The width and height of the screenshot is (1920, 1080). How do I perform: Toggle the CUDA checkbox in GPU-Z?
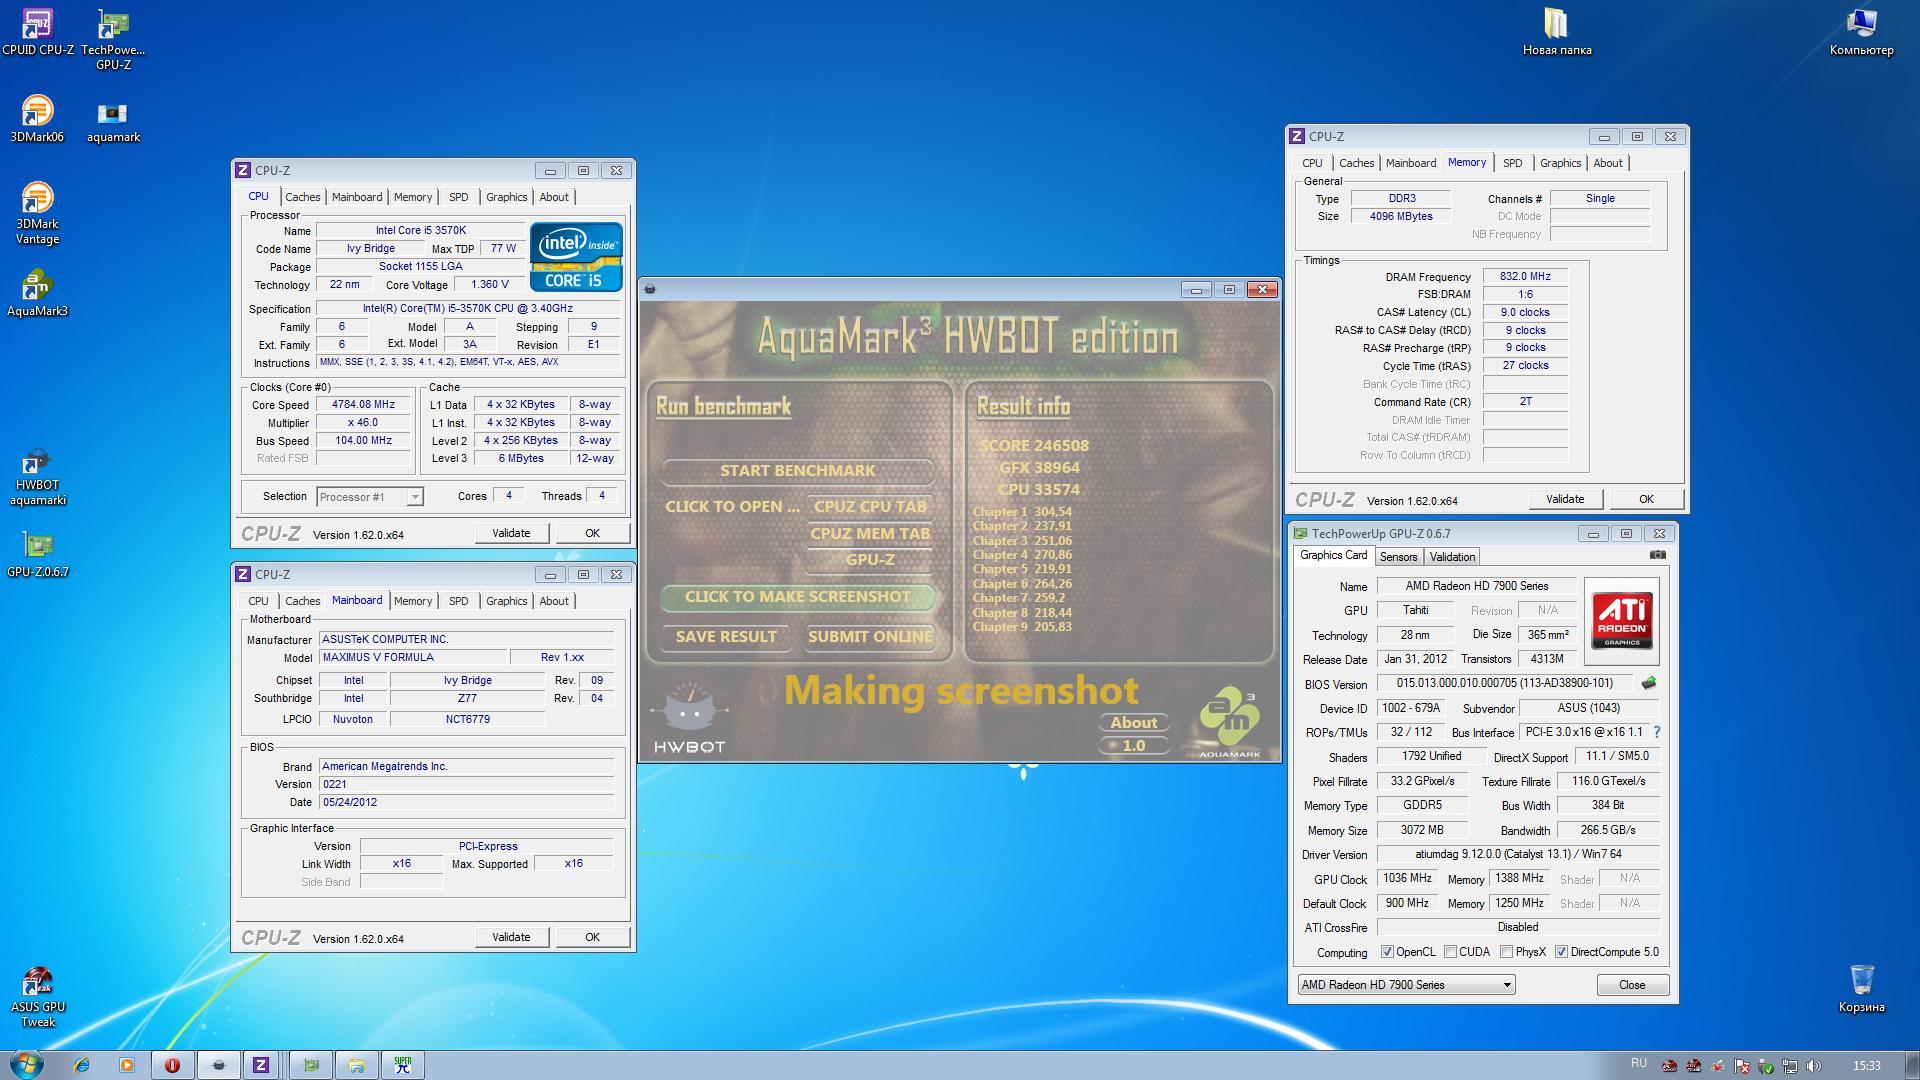tap(1450, 952)
